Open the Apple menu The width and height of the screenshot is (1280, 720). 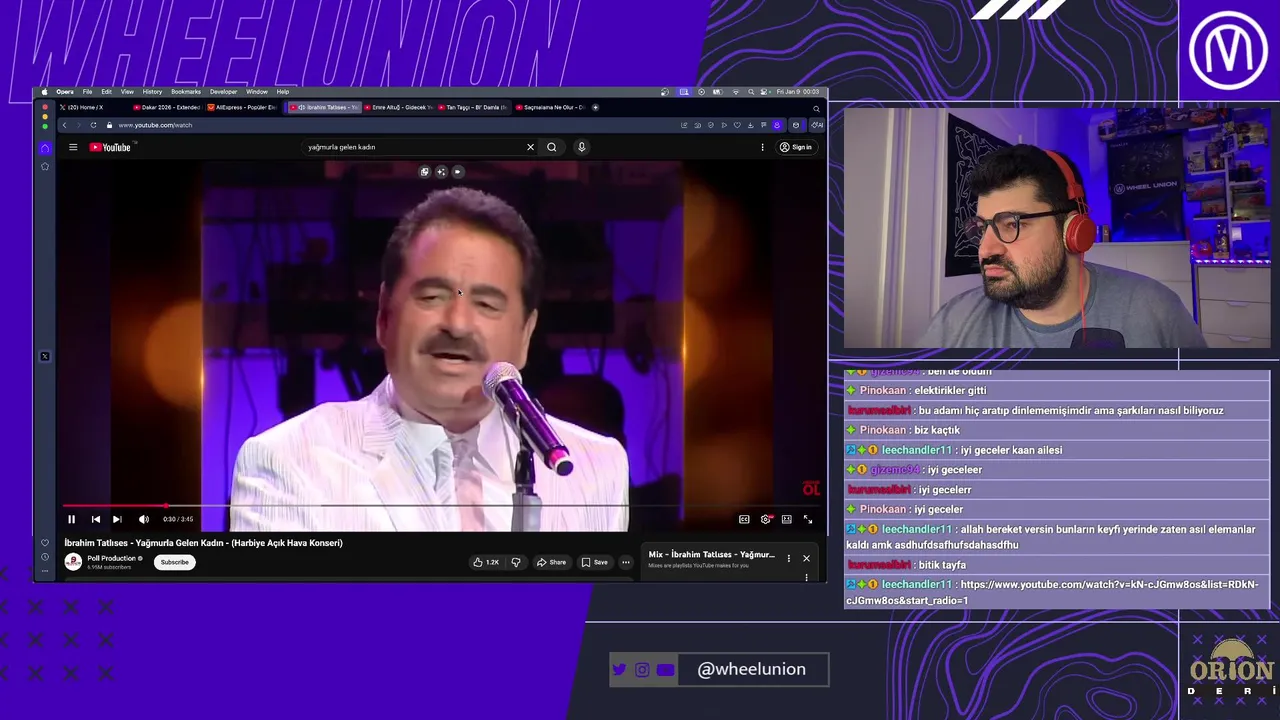pyautogui.click(x=45, y=91)
